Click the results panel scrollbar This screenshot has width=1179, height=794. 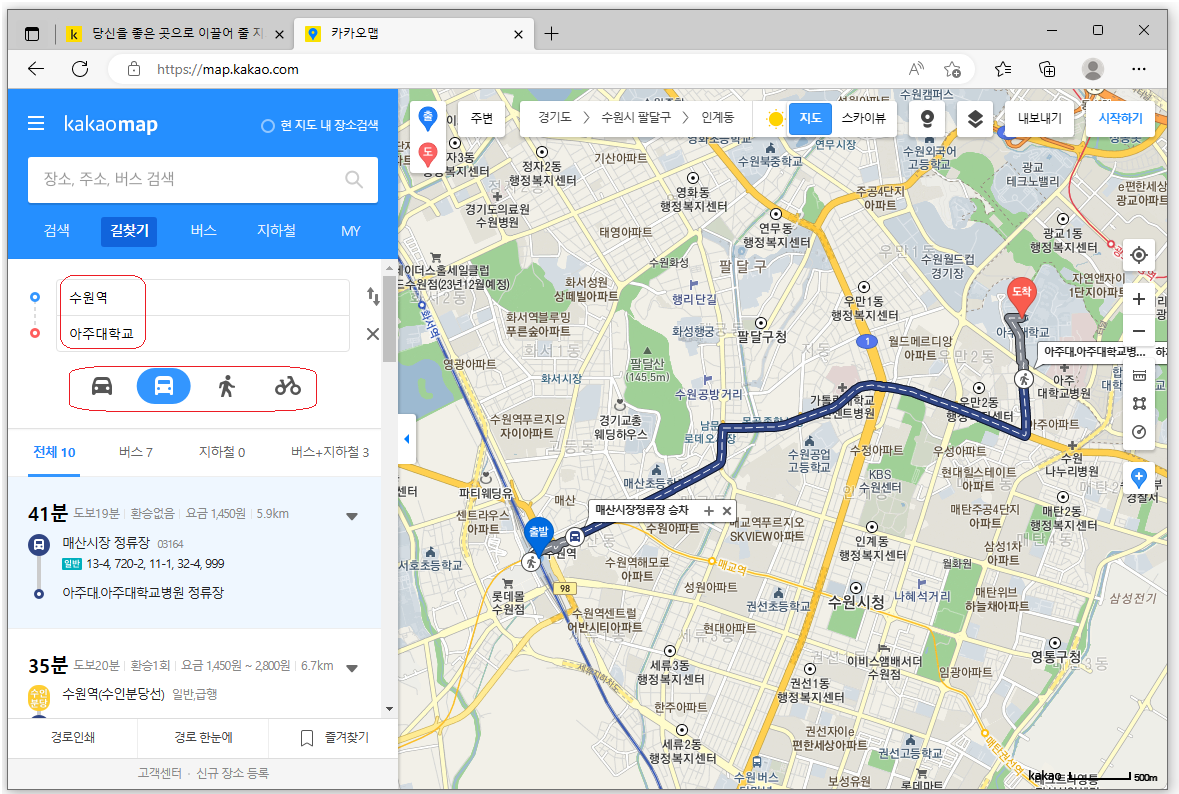tap(389, 320)
